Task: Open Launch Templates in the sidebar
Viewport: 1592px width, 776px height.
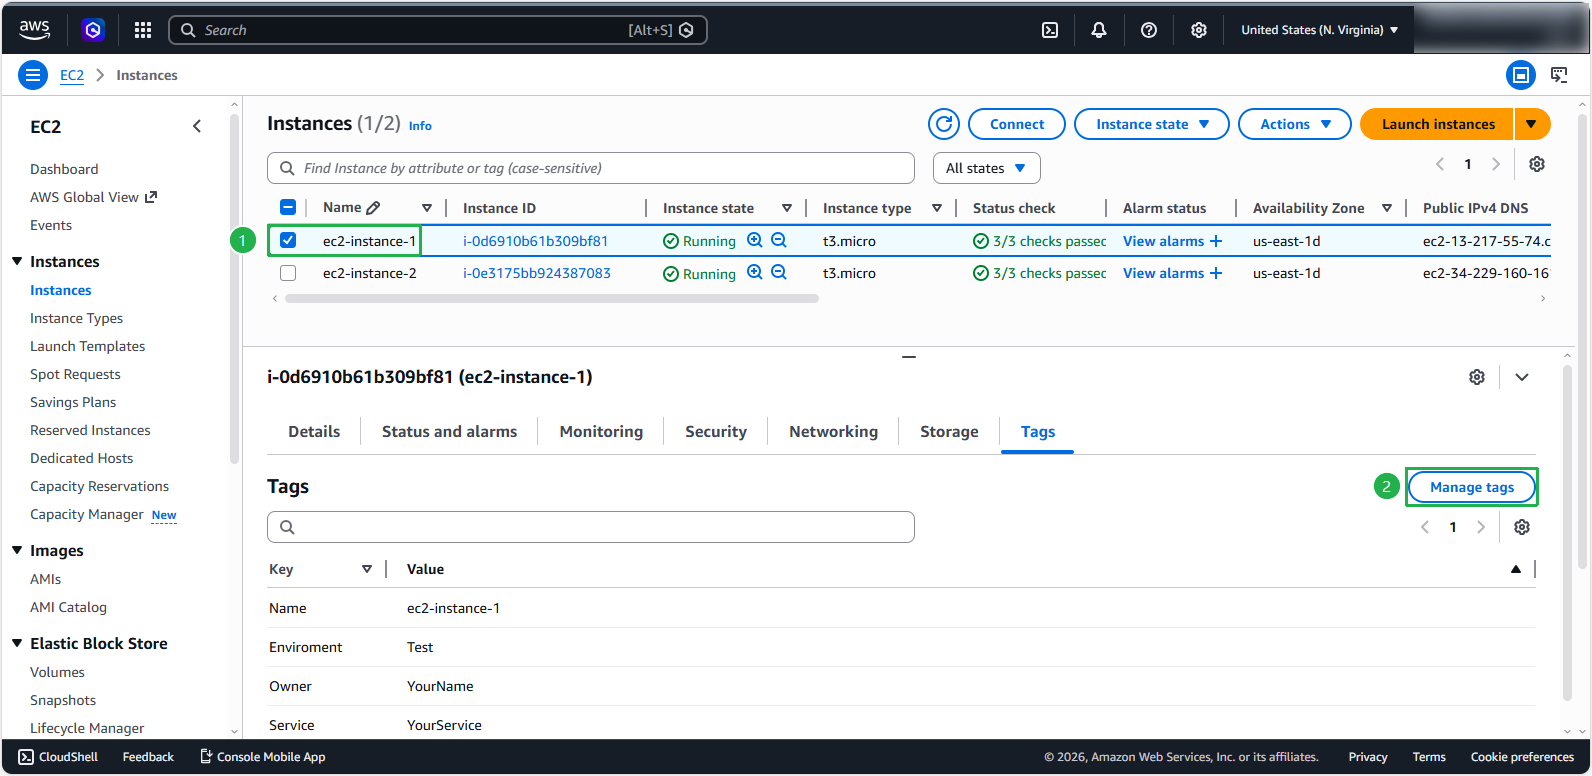Action: pyautogui.click(x=88, y=346)
